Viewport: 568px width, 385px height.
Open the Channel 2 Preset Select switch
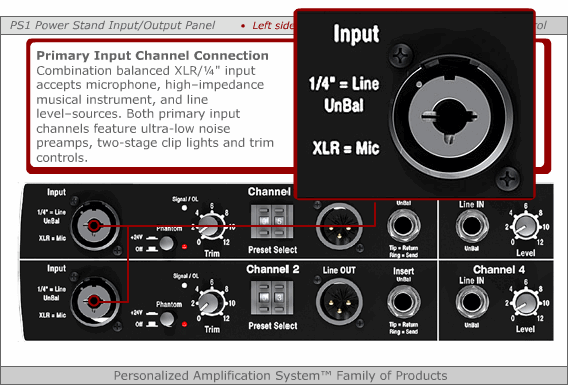[272, 298]
